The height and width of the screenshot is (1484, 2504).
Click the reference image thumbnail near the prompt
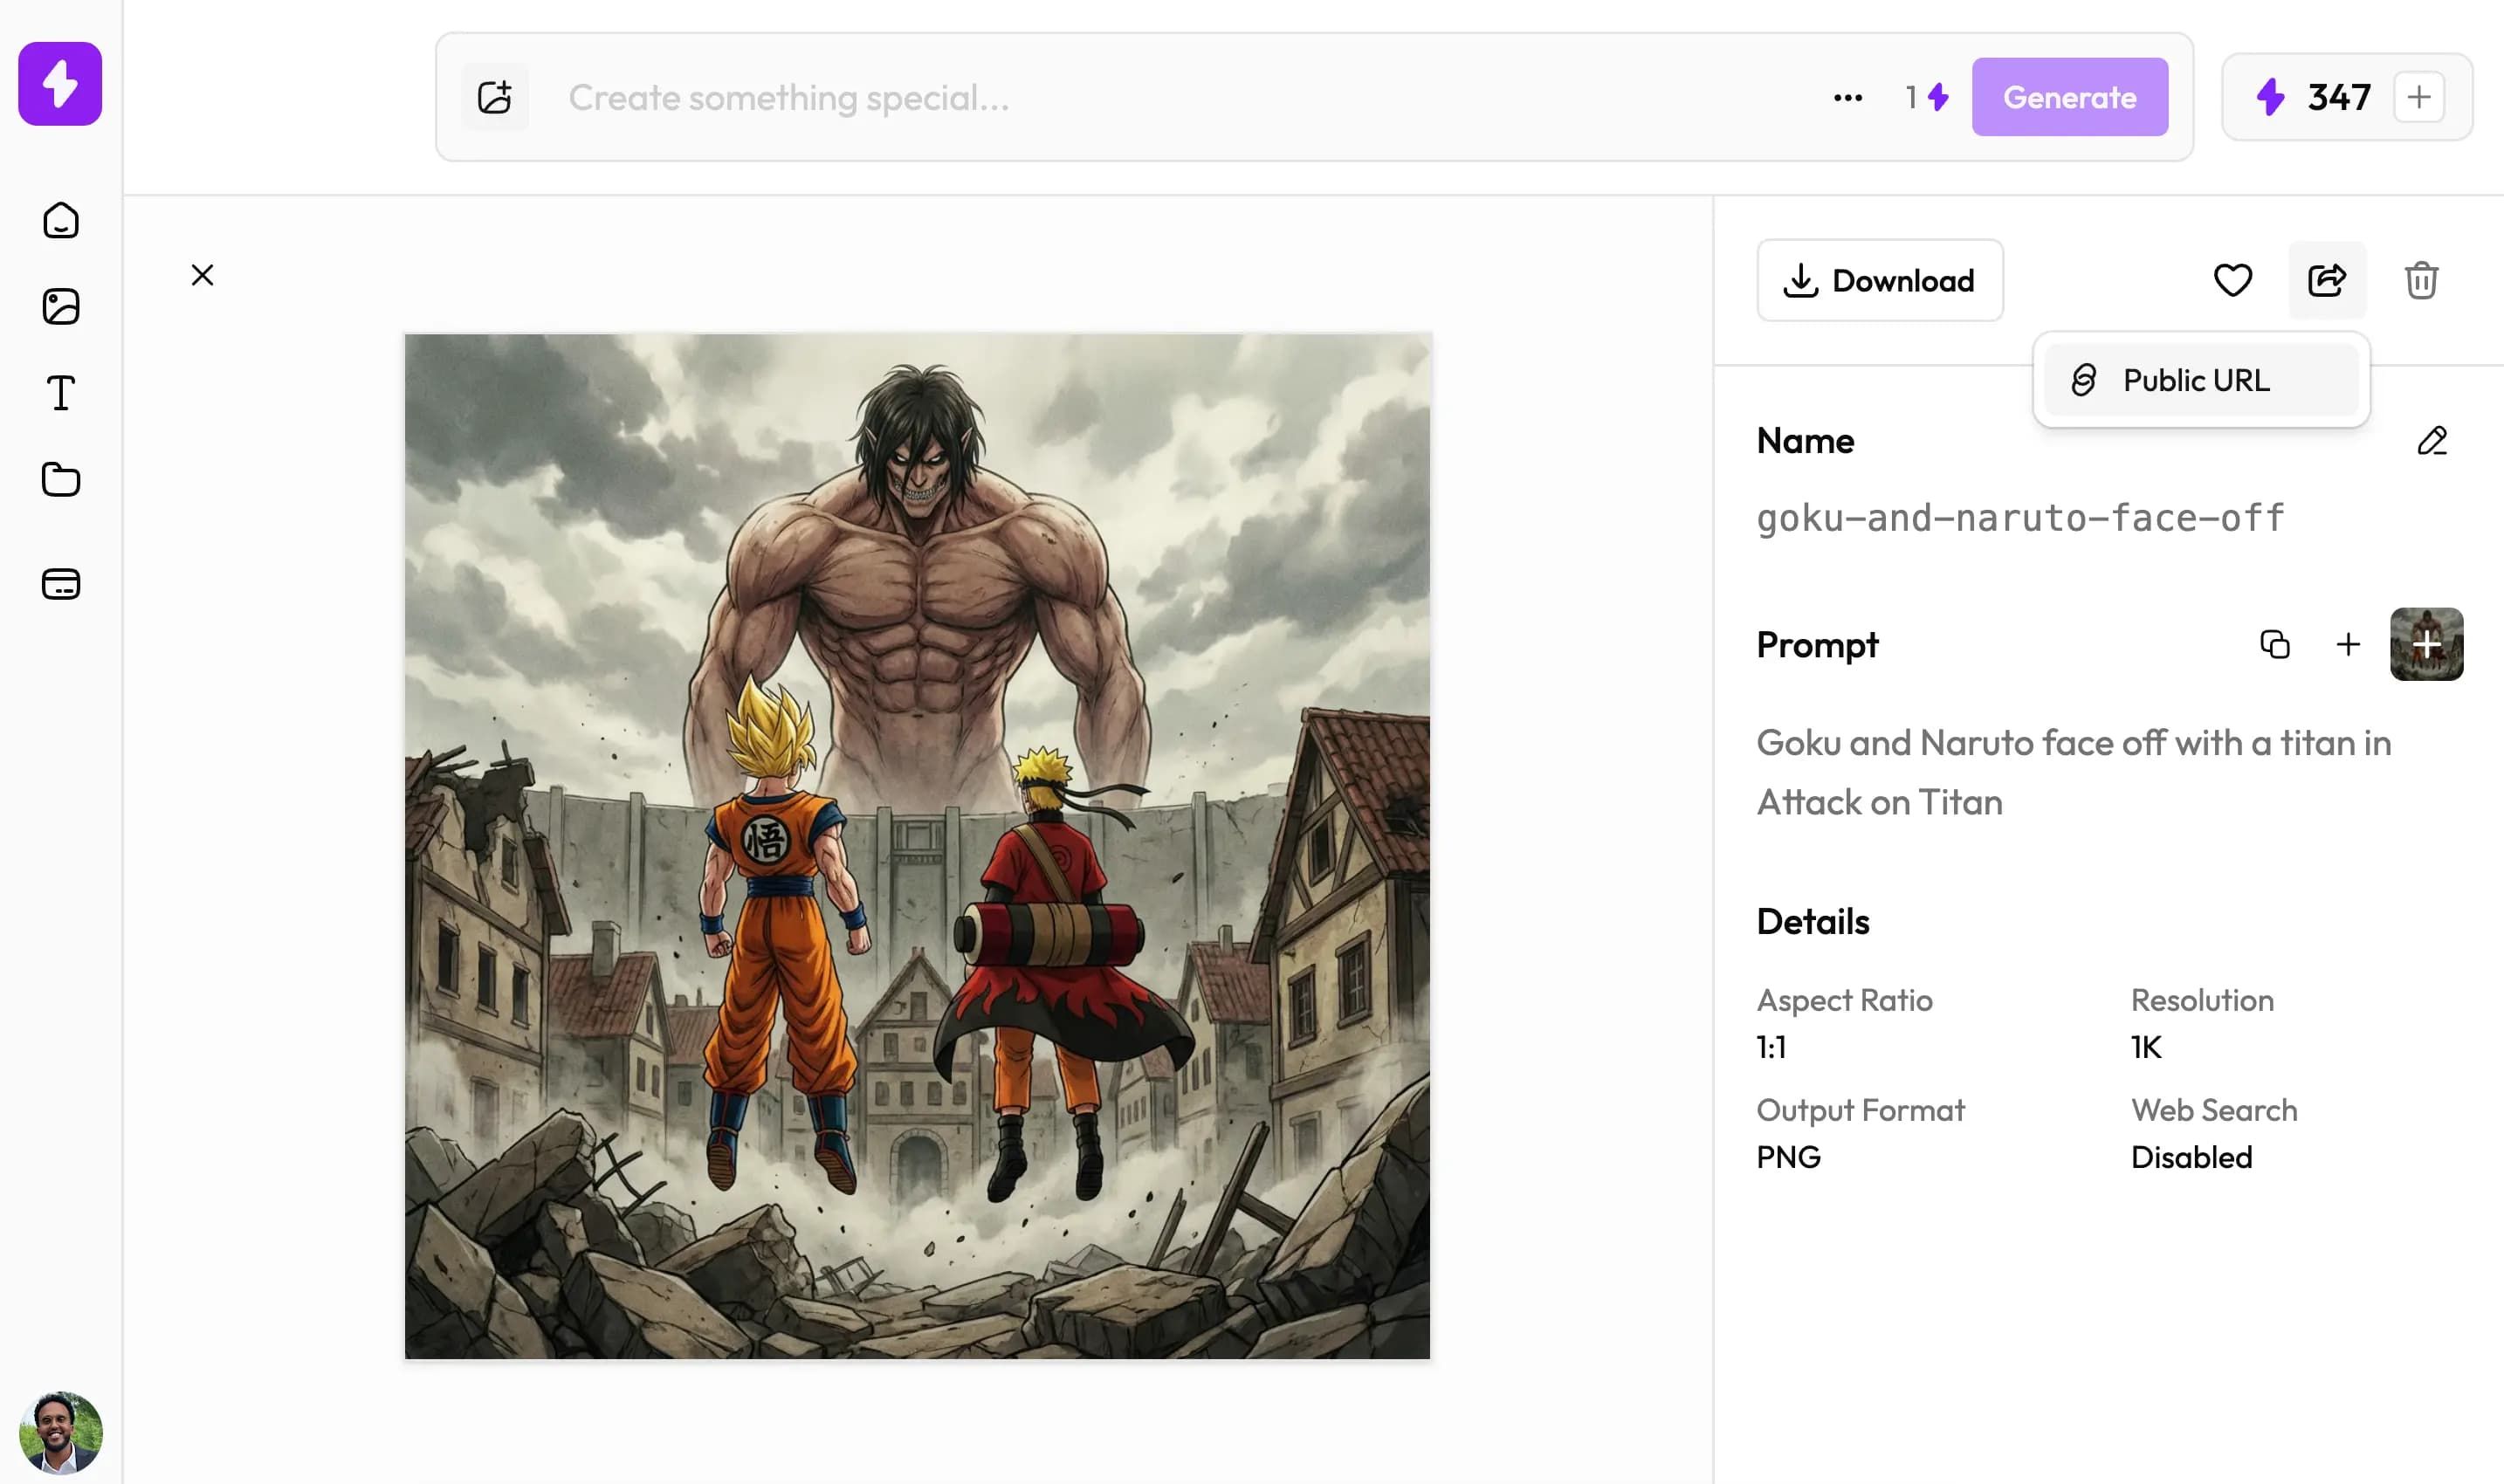[2428, 645]
